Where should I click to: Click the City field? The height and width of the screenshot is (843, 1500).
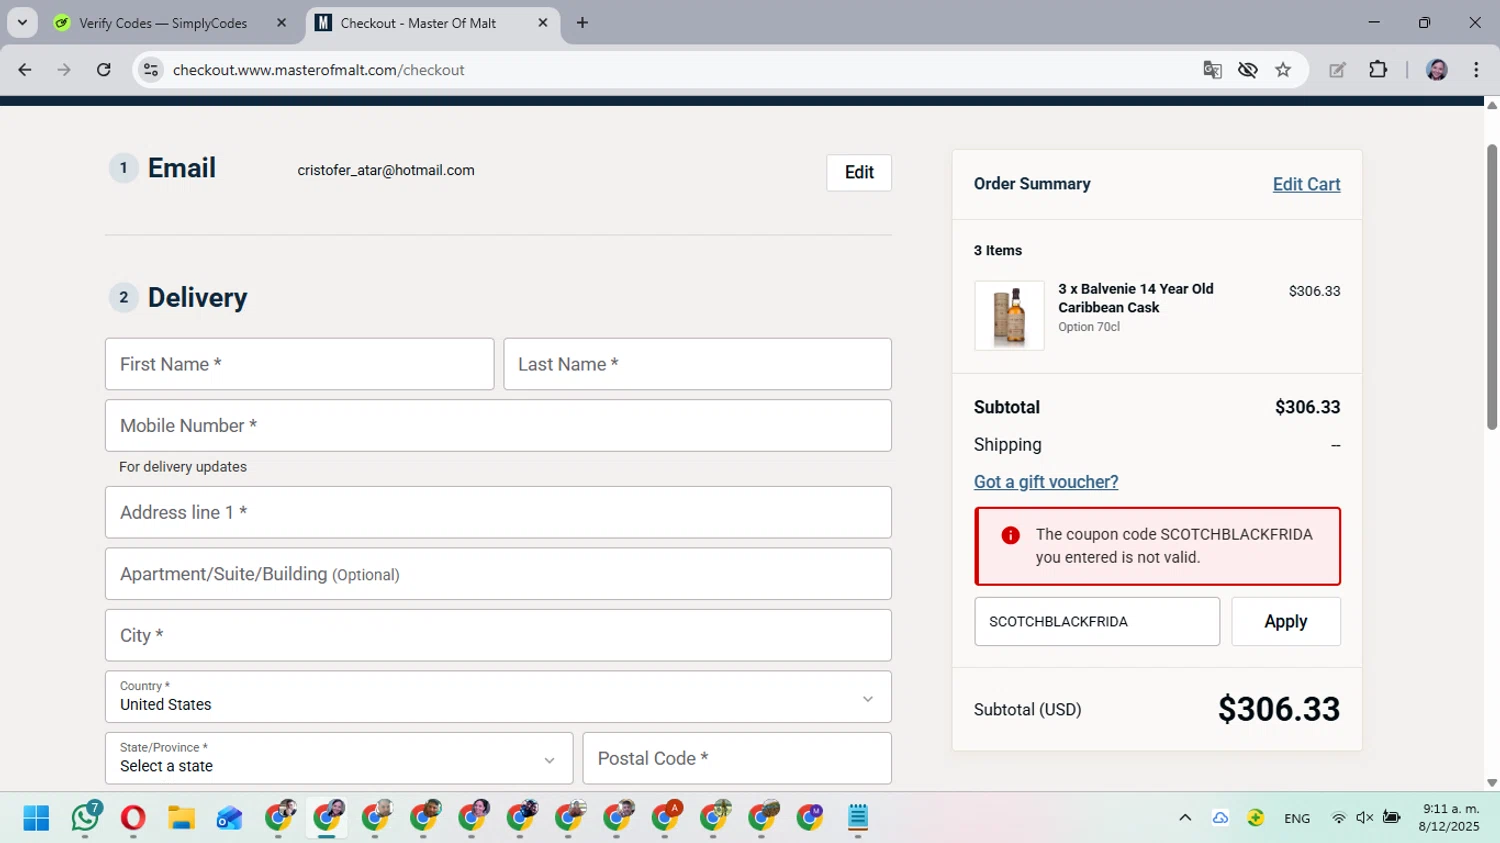coord(498,636)
